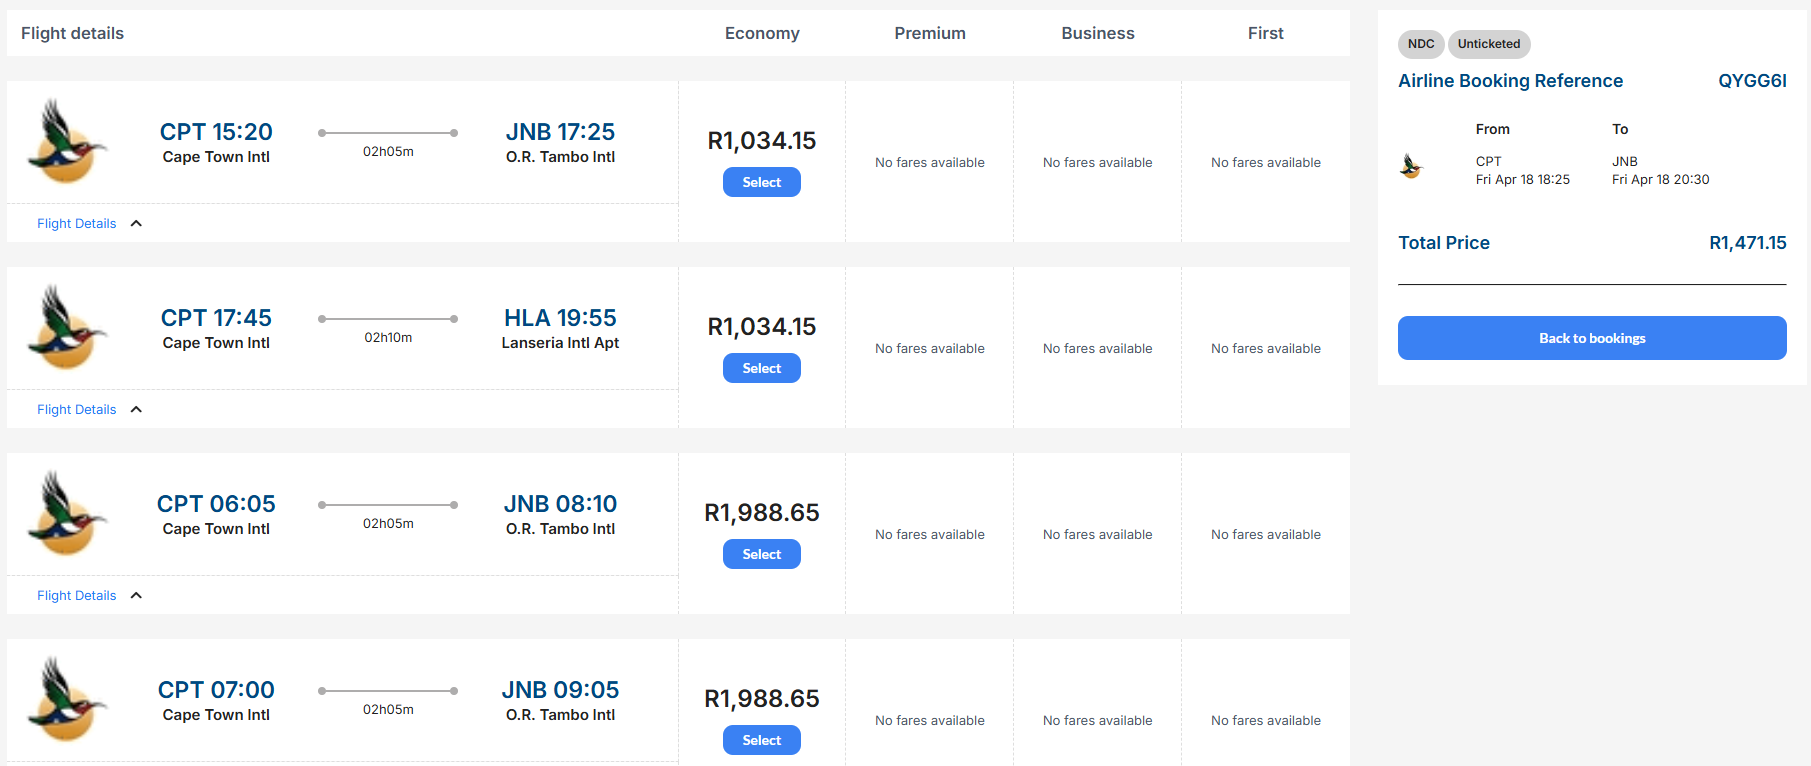The image size is (1811, 766).
Task: Click airline logo on CPT 07:00 flight
Action: click(x=66, y=700)
